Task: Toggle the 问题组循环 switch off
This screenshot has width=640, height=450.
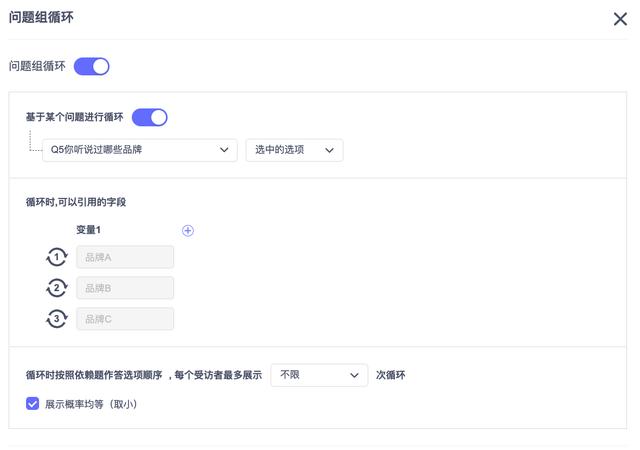Action: [x=91, y=66]
